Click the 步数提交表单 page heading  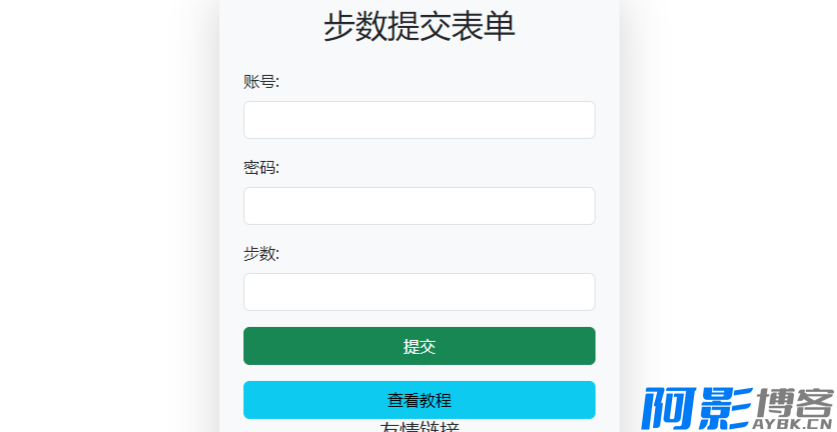[x=419, y=27]
